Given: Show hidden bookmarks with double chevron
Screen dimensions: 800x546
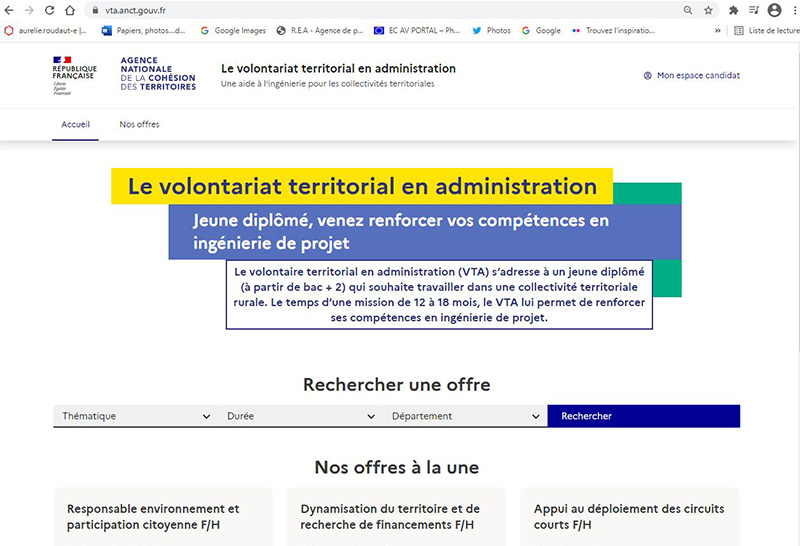Looking at the screenshot, I should point(717,31).
